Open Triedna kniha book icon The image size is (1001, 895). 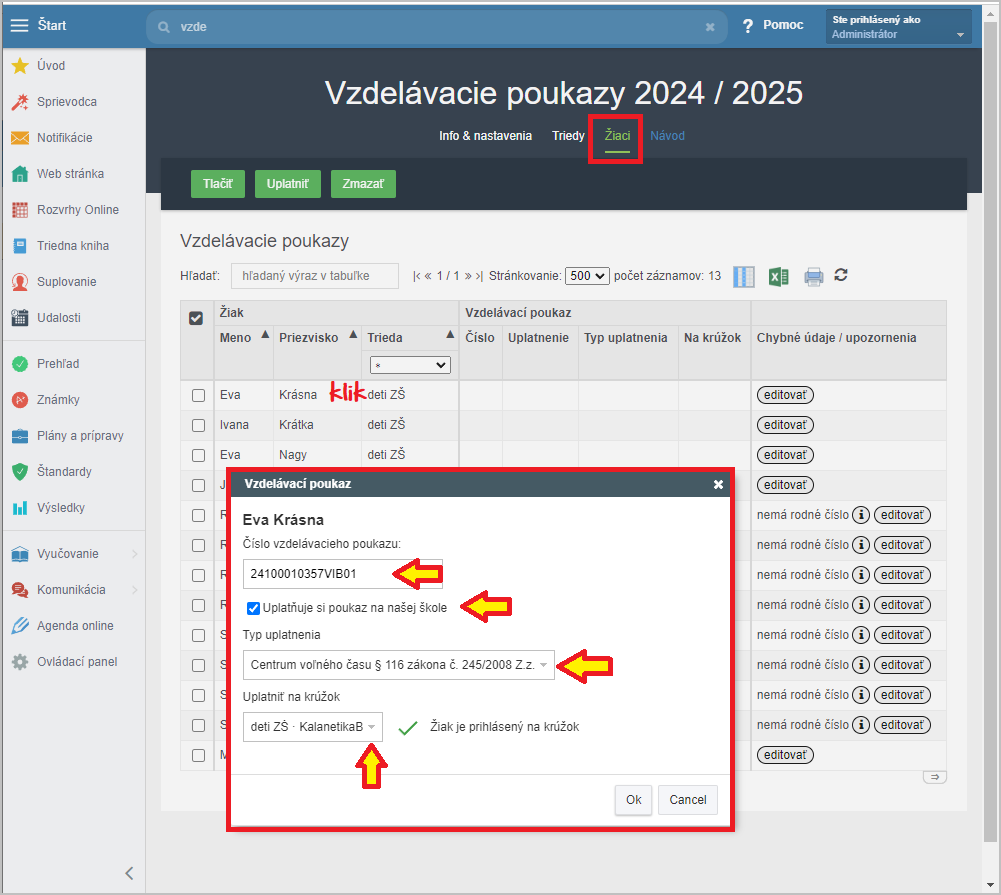[x=20, y=246]
